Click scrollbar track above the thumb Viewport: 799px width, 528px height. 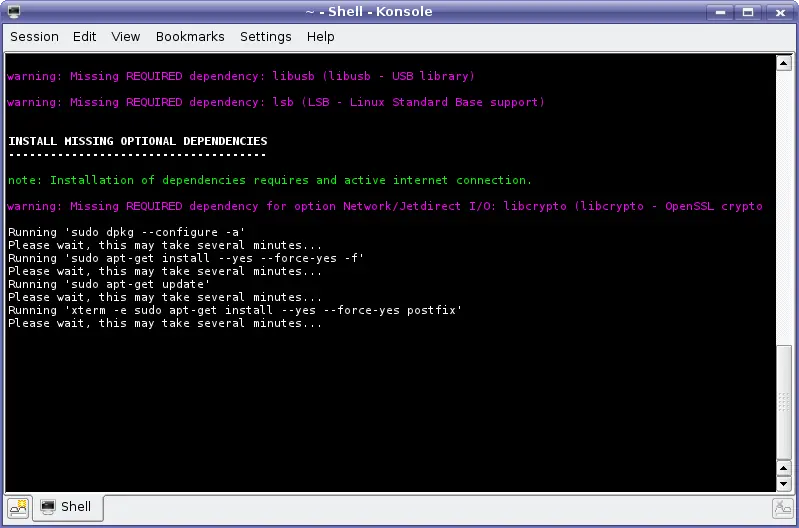(784, 206)
